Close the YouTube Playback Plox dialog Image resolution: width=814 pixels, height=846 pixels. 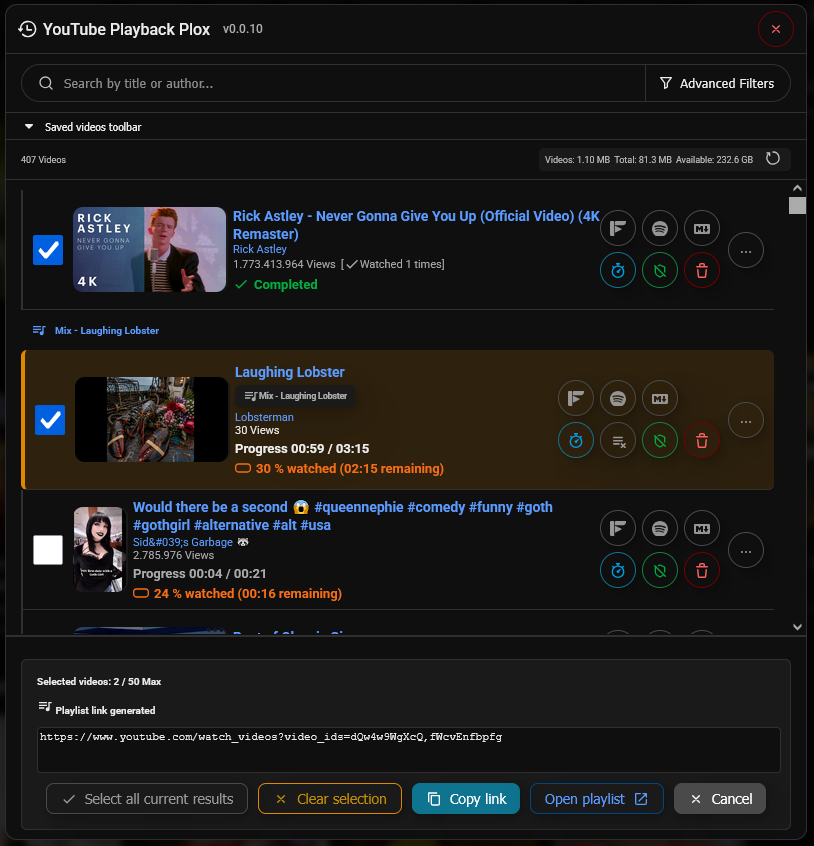[776, 29]
